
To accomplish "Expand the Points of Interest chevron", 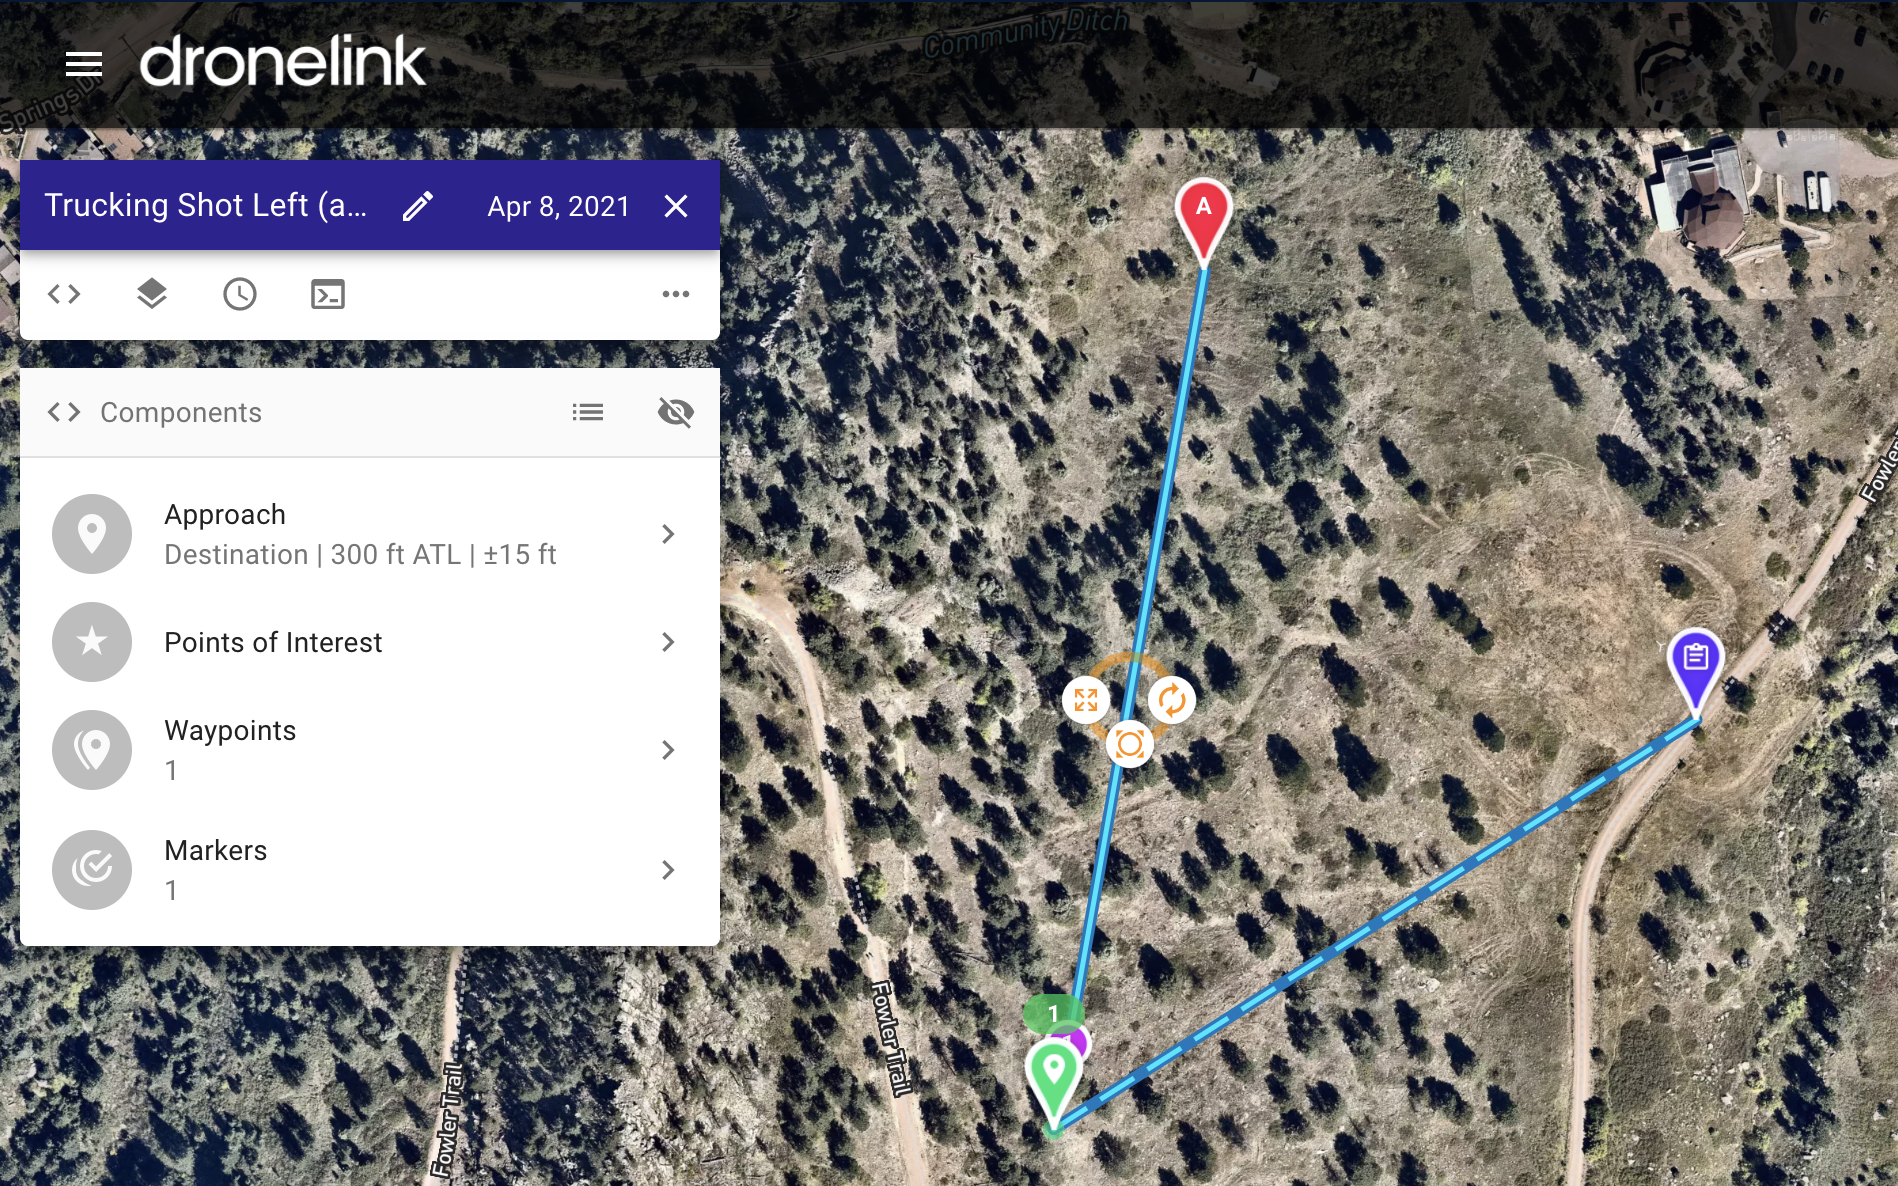I will [x=668, y=642].
